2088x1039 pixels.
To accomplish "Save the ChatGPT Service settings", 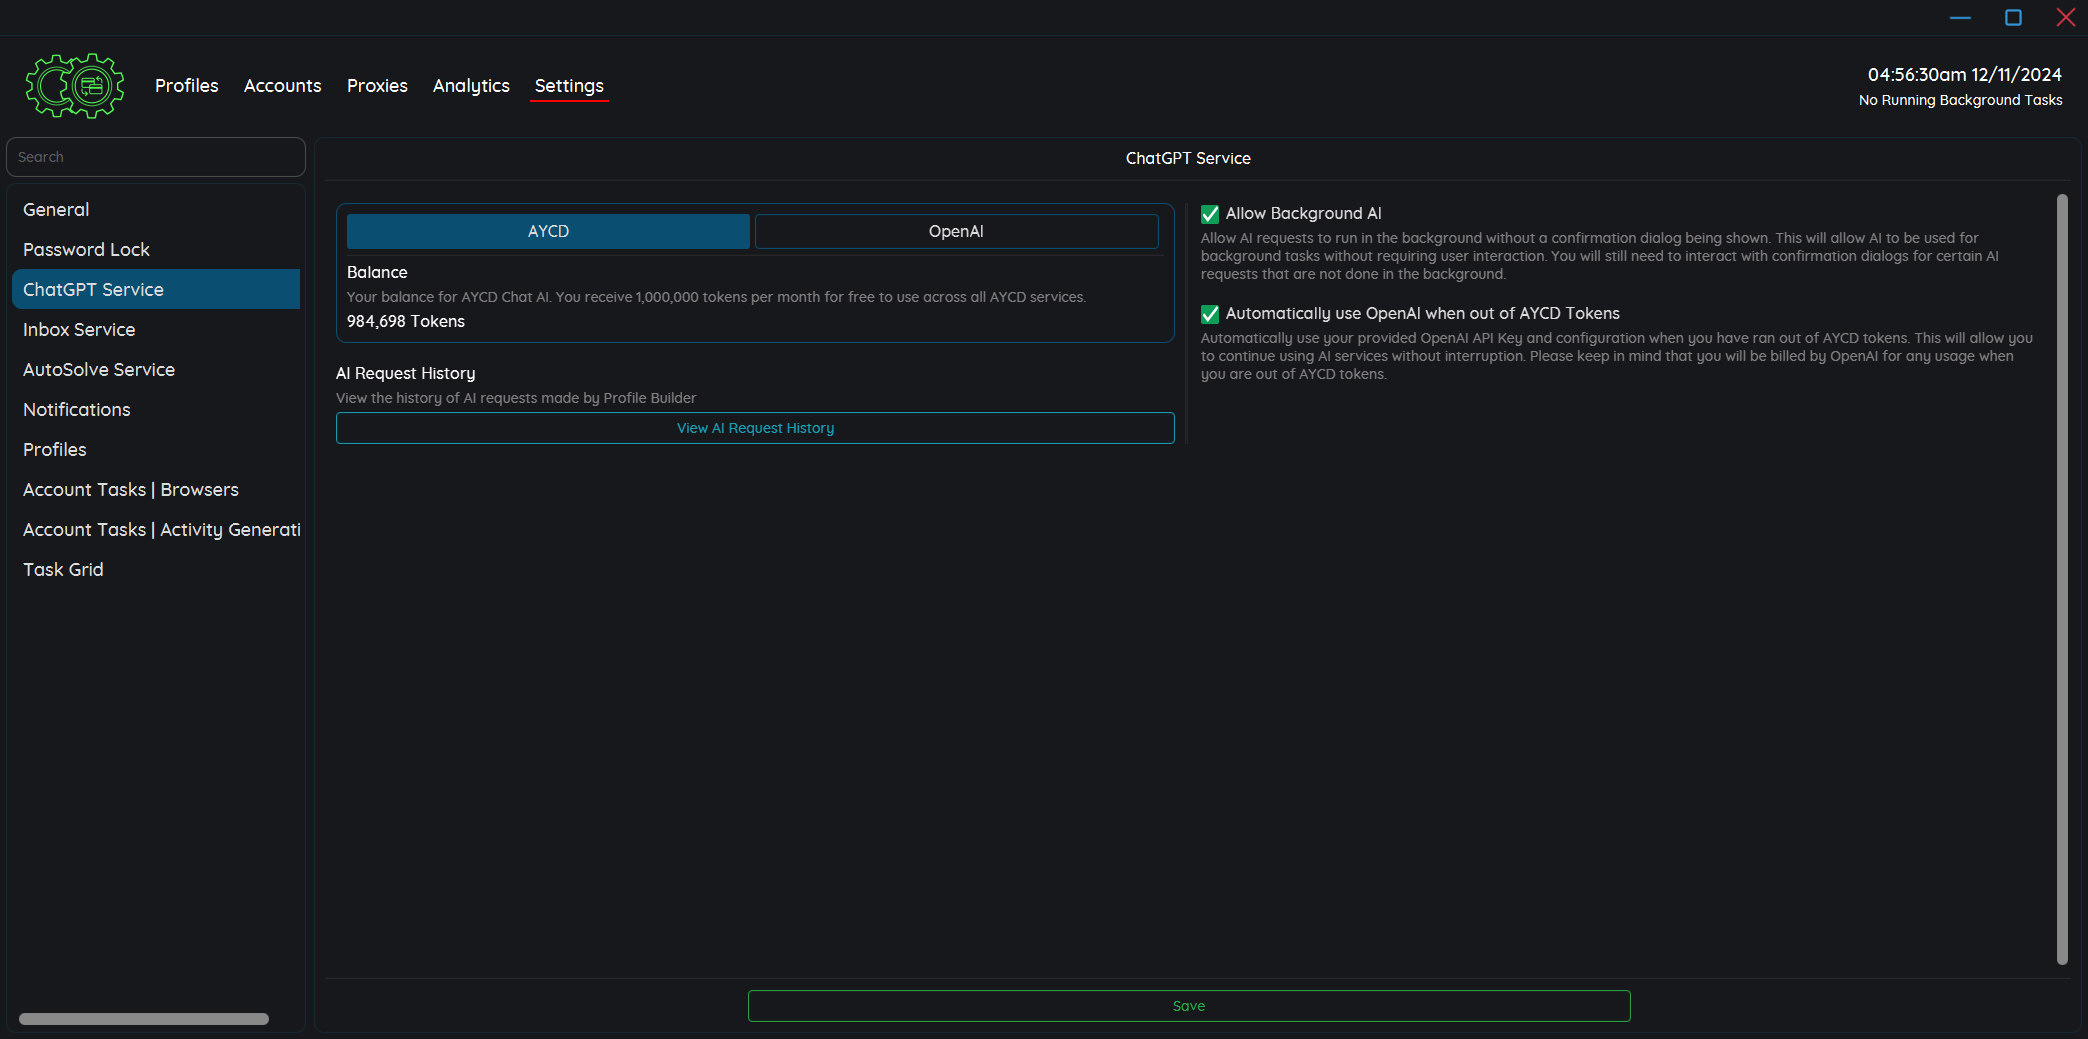I will (x=1188, y=1006).
